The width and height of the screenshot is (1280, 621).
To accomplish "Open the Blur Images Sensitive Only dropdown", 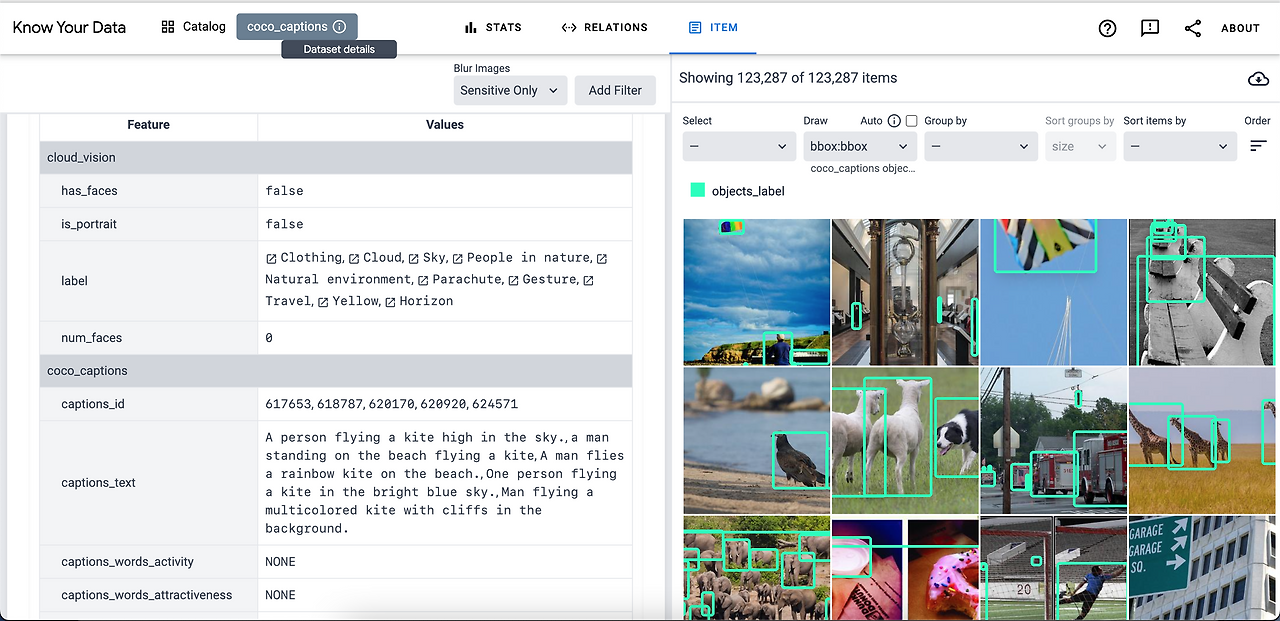I will (x=510, y=90).
